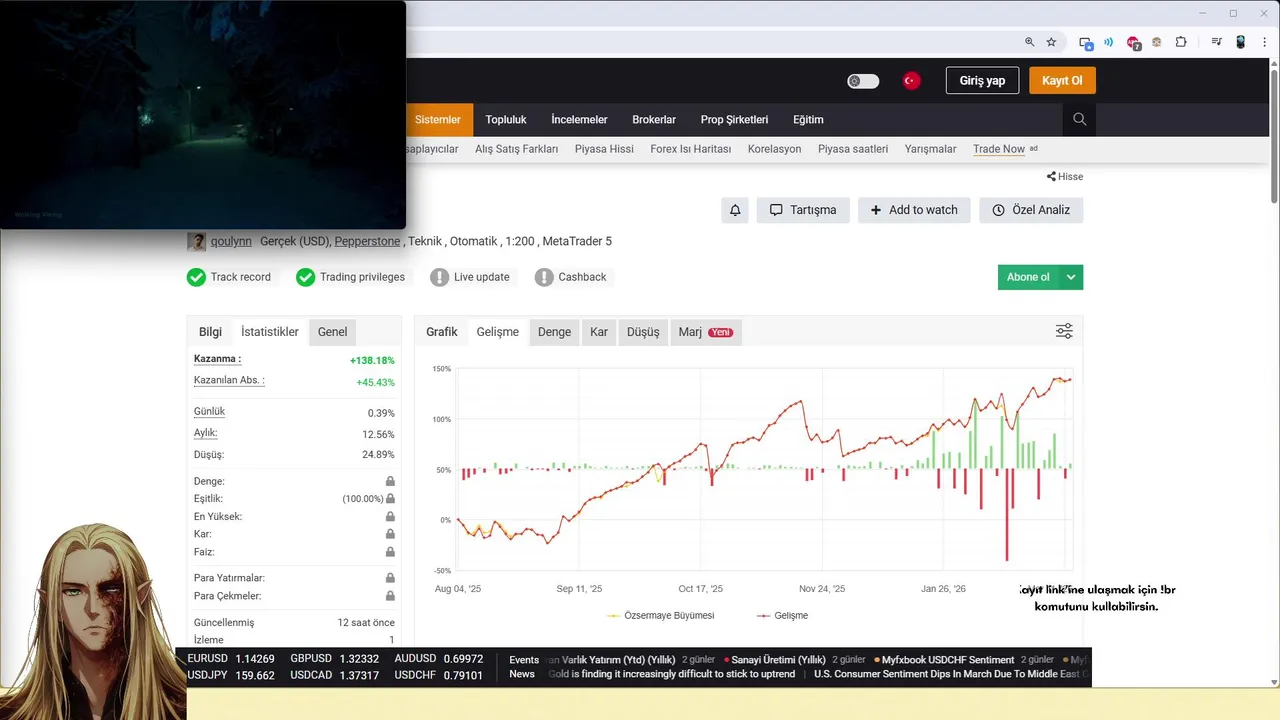Open Forex Isı Haritası link

tap(690, 149)
